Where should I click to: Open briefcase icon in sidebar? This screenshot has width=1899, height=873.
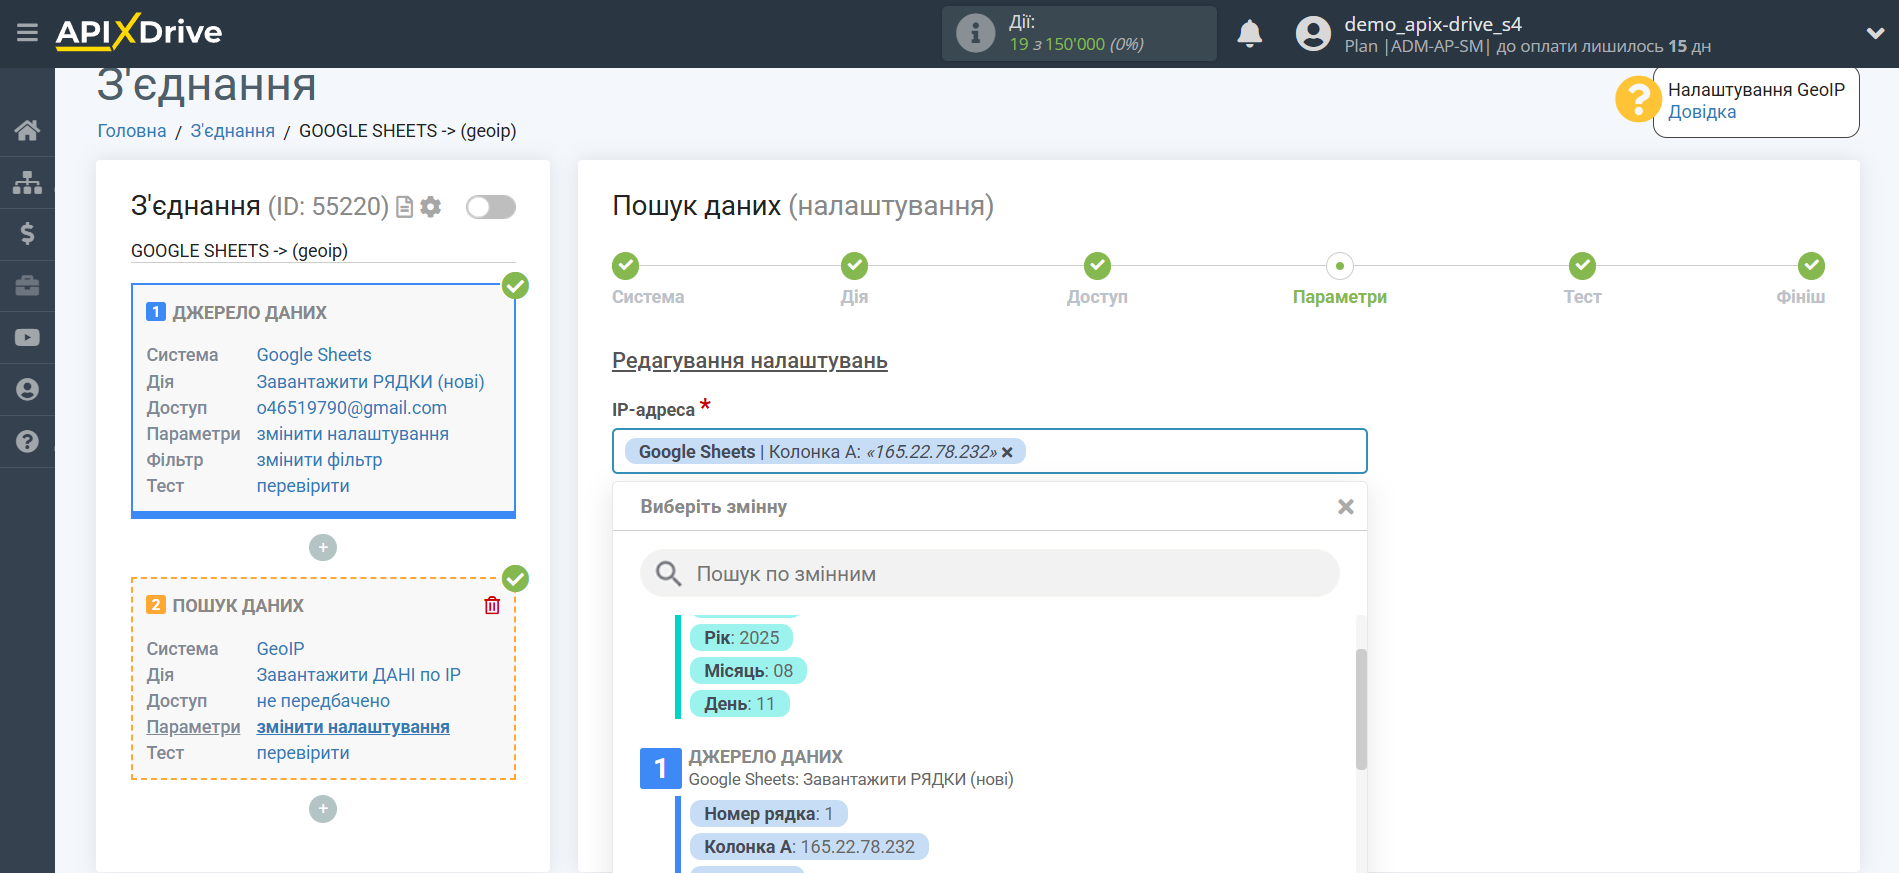[x=27, y=286]
